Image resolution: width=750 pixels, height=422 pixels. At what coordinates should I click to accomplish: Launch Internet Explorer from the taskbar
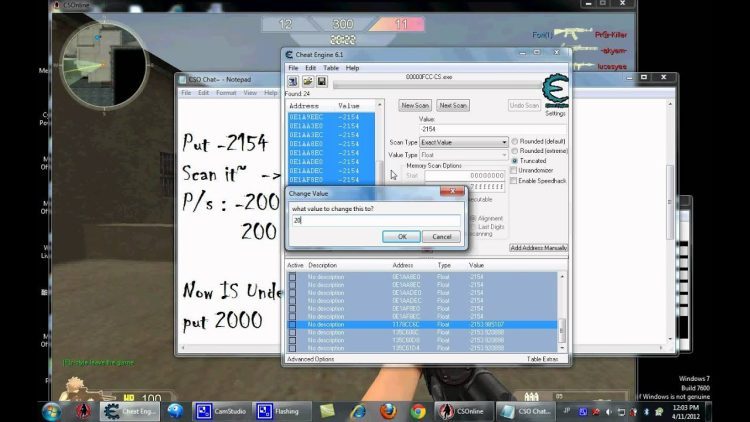click(358, 411)
